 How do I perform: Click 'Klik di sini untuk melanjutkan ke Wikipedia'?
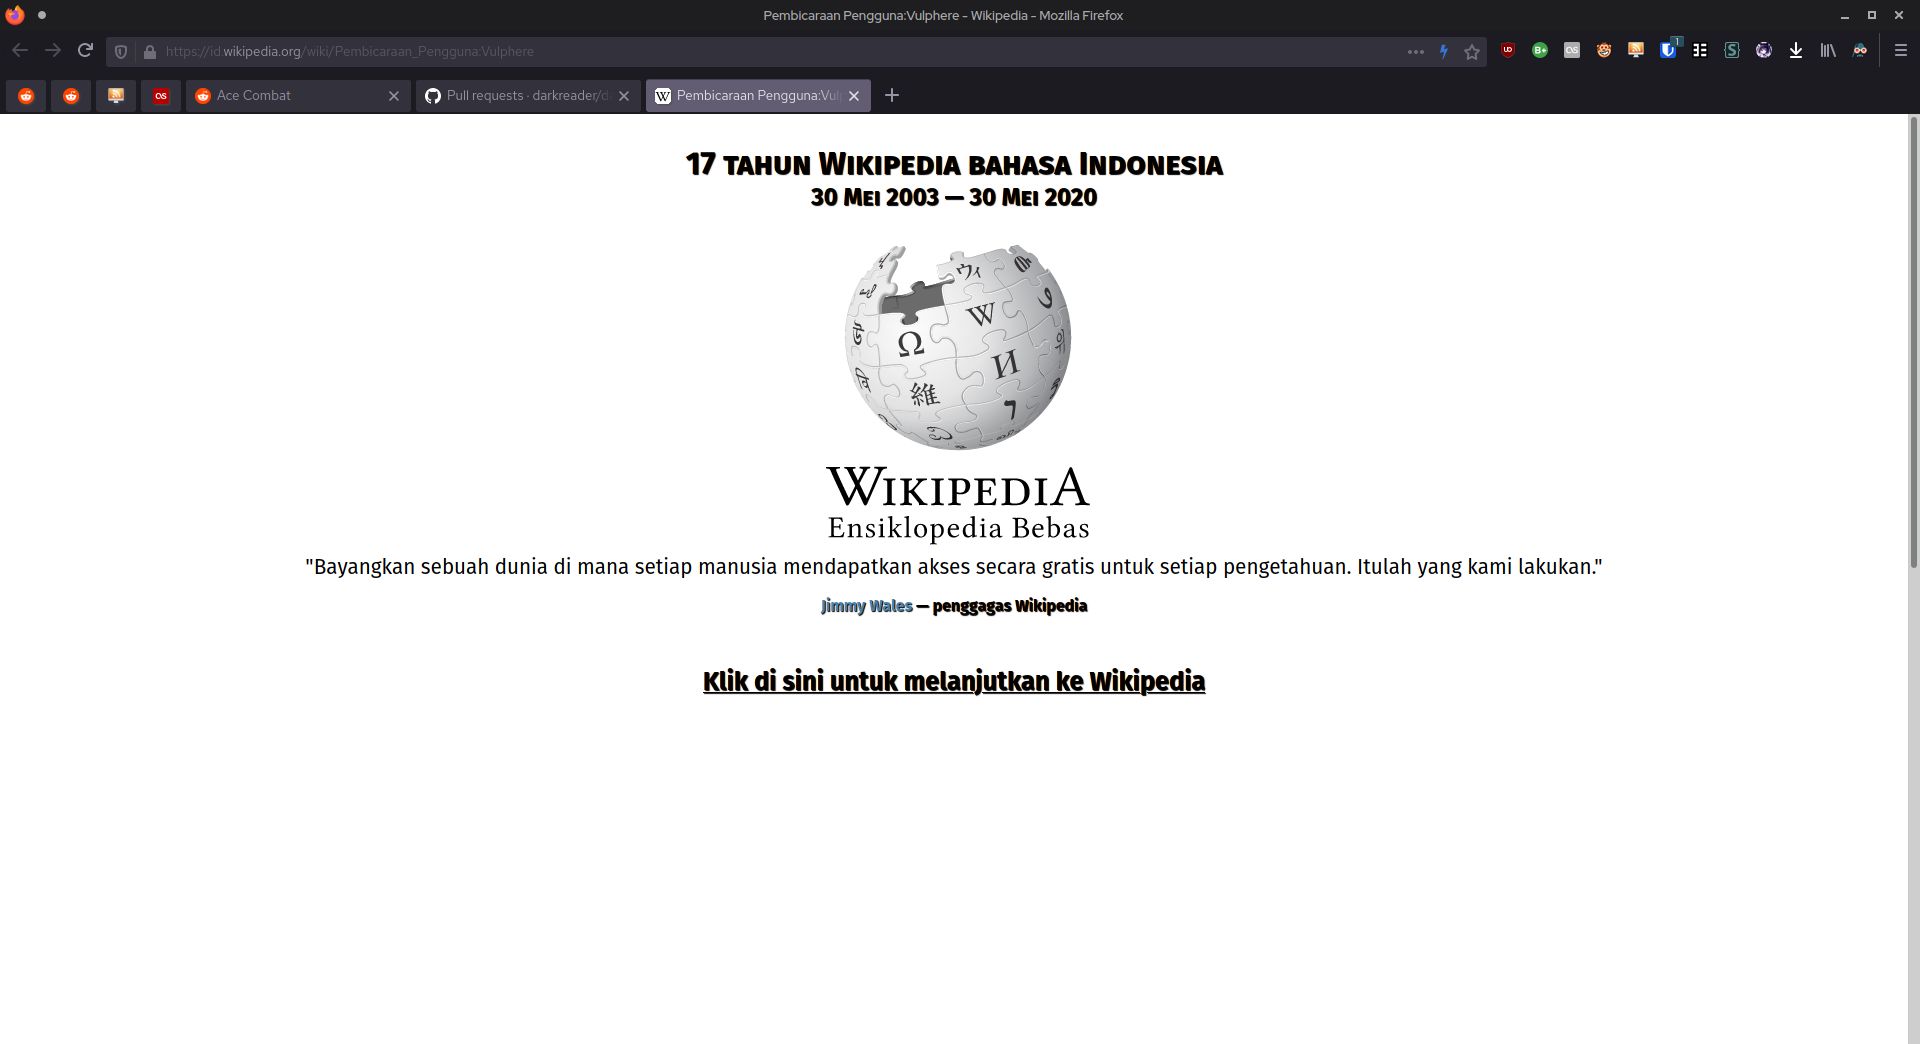click(x=954, y=682)
